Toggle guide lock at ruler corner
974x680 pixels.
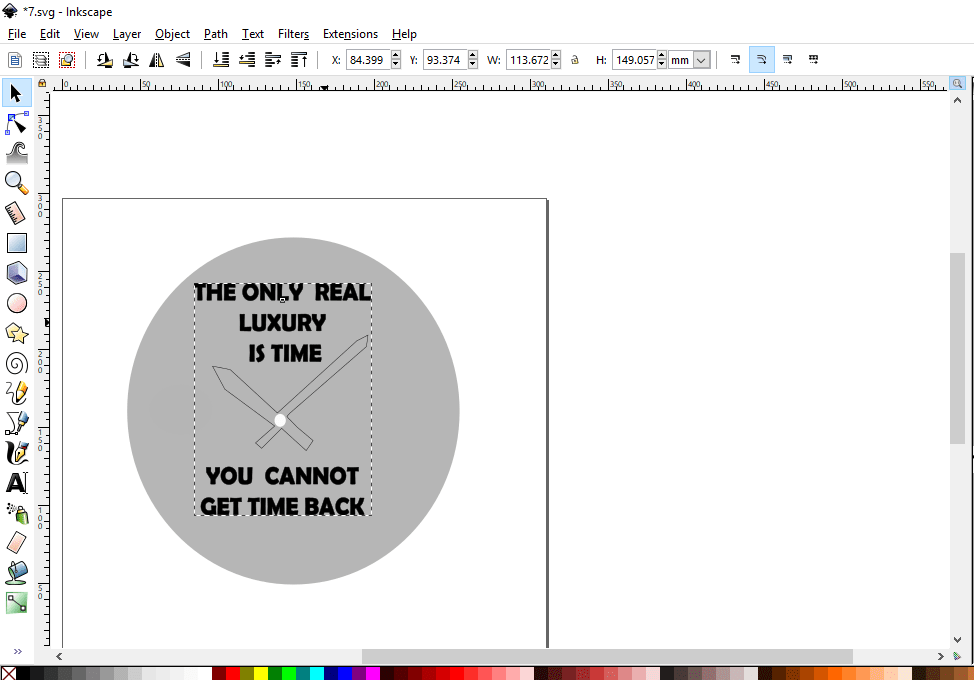pos(42,83)
